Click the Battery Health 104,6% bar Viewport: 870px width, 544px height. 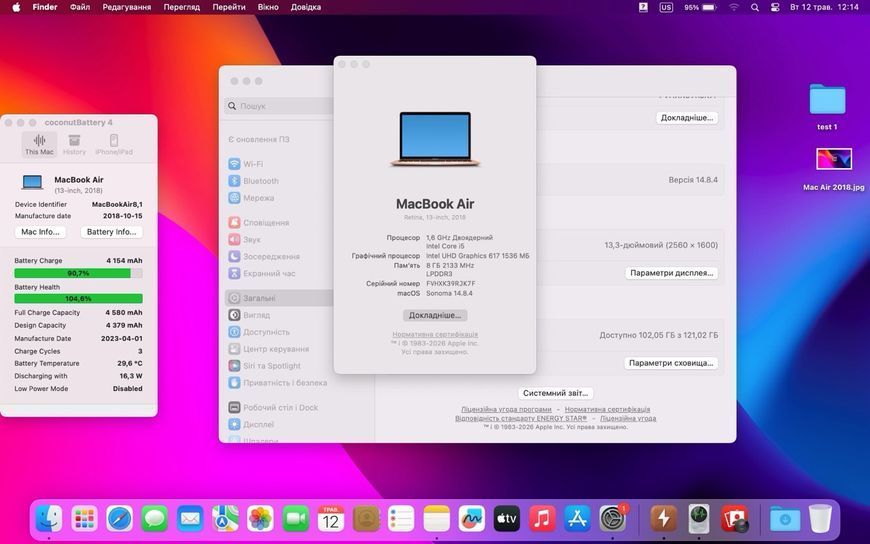tap(78, 299)
